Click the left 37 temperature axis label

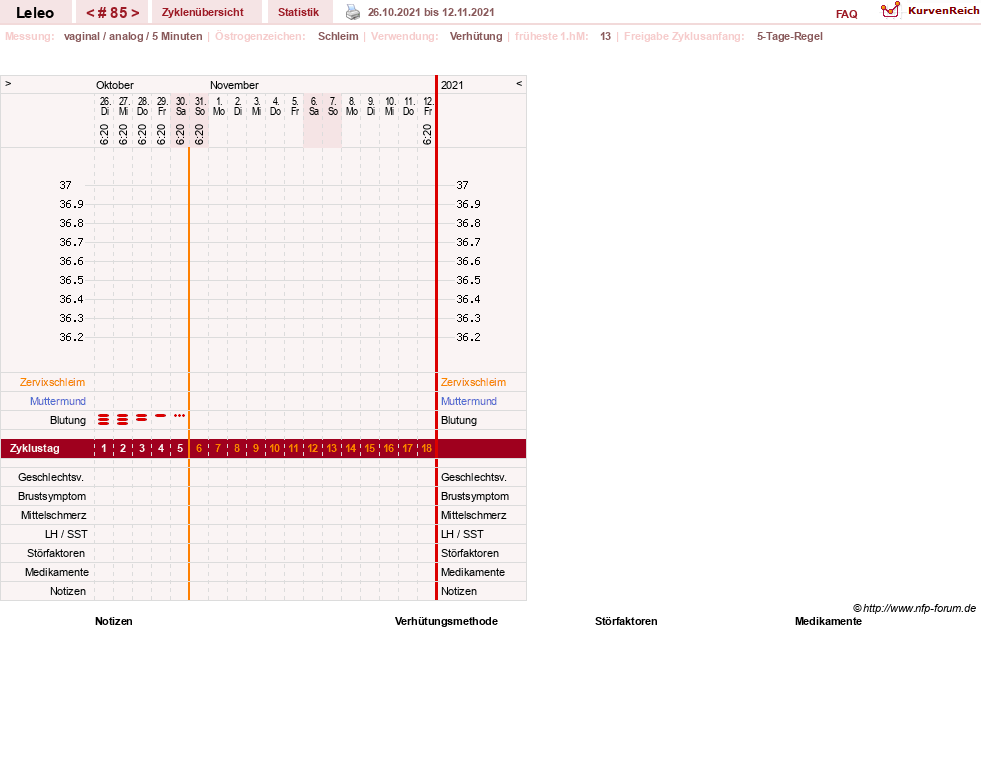66,185
